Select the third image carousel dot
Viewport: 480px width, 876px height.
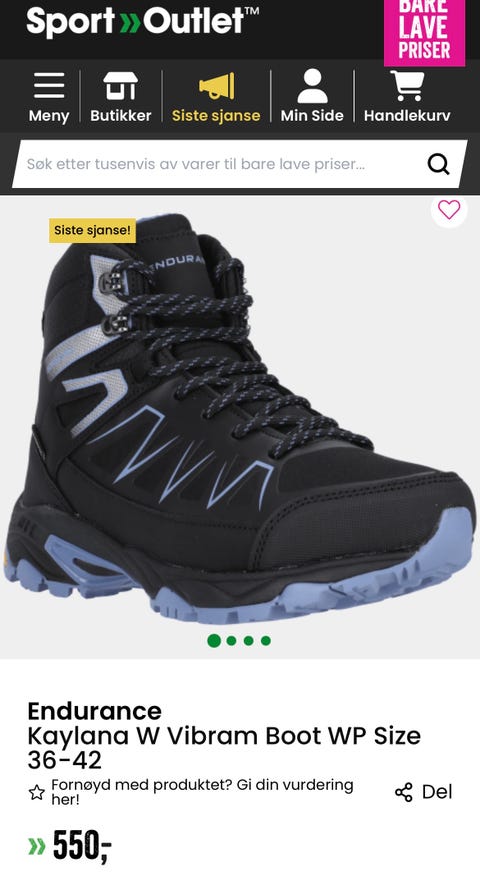249,641
